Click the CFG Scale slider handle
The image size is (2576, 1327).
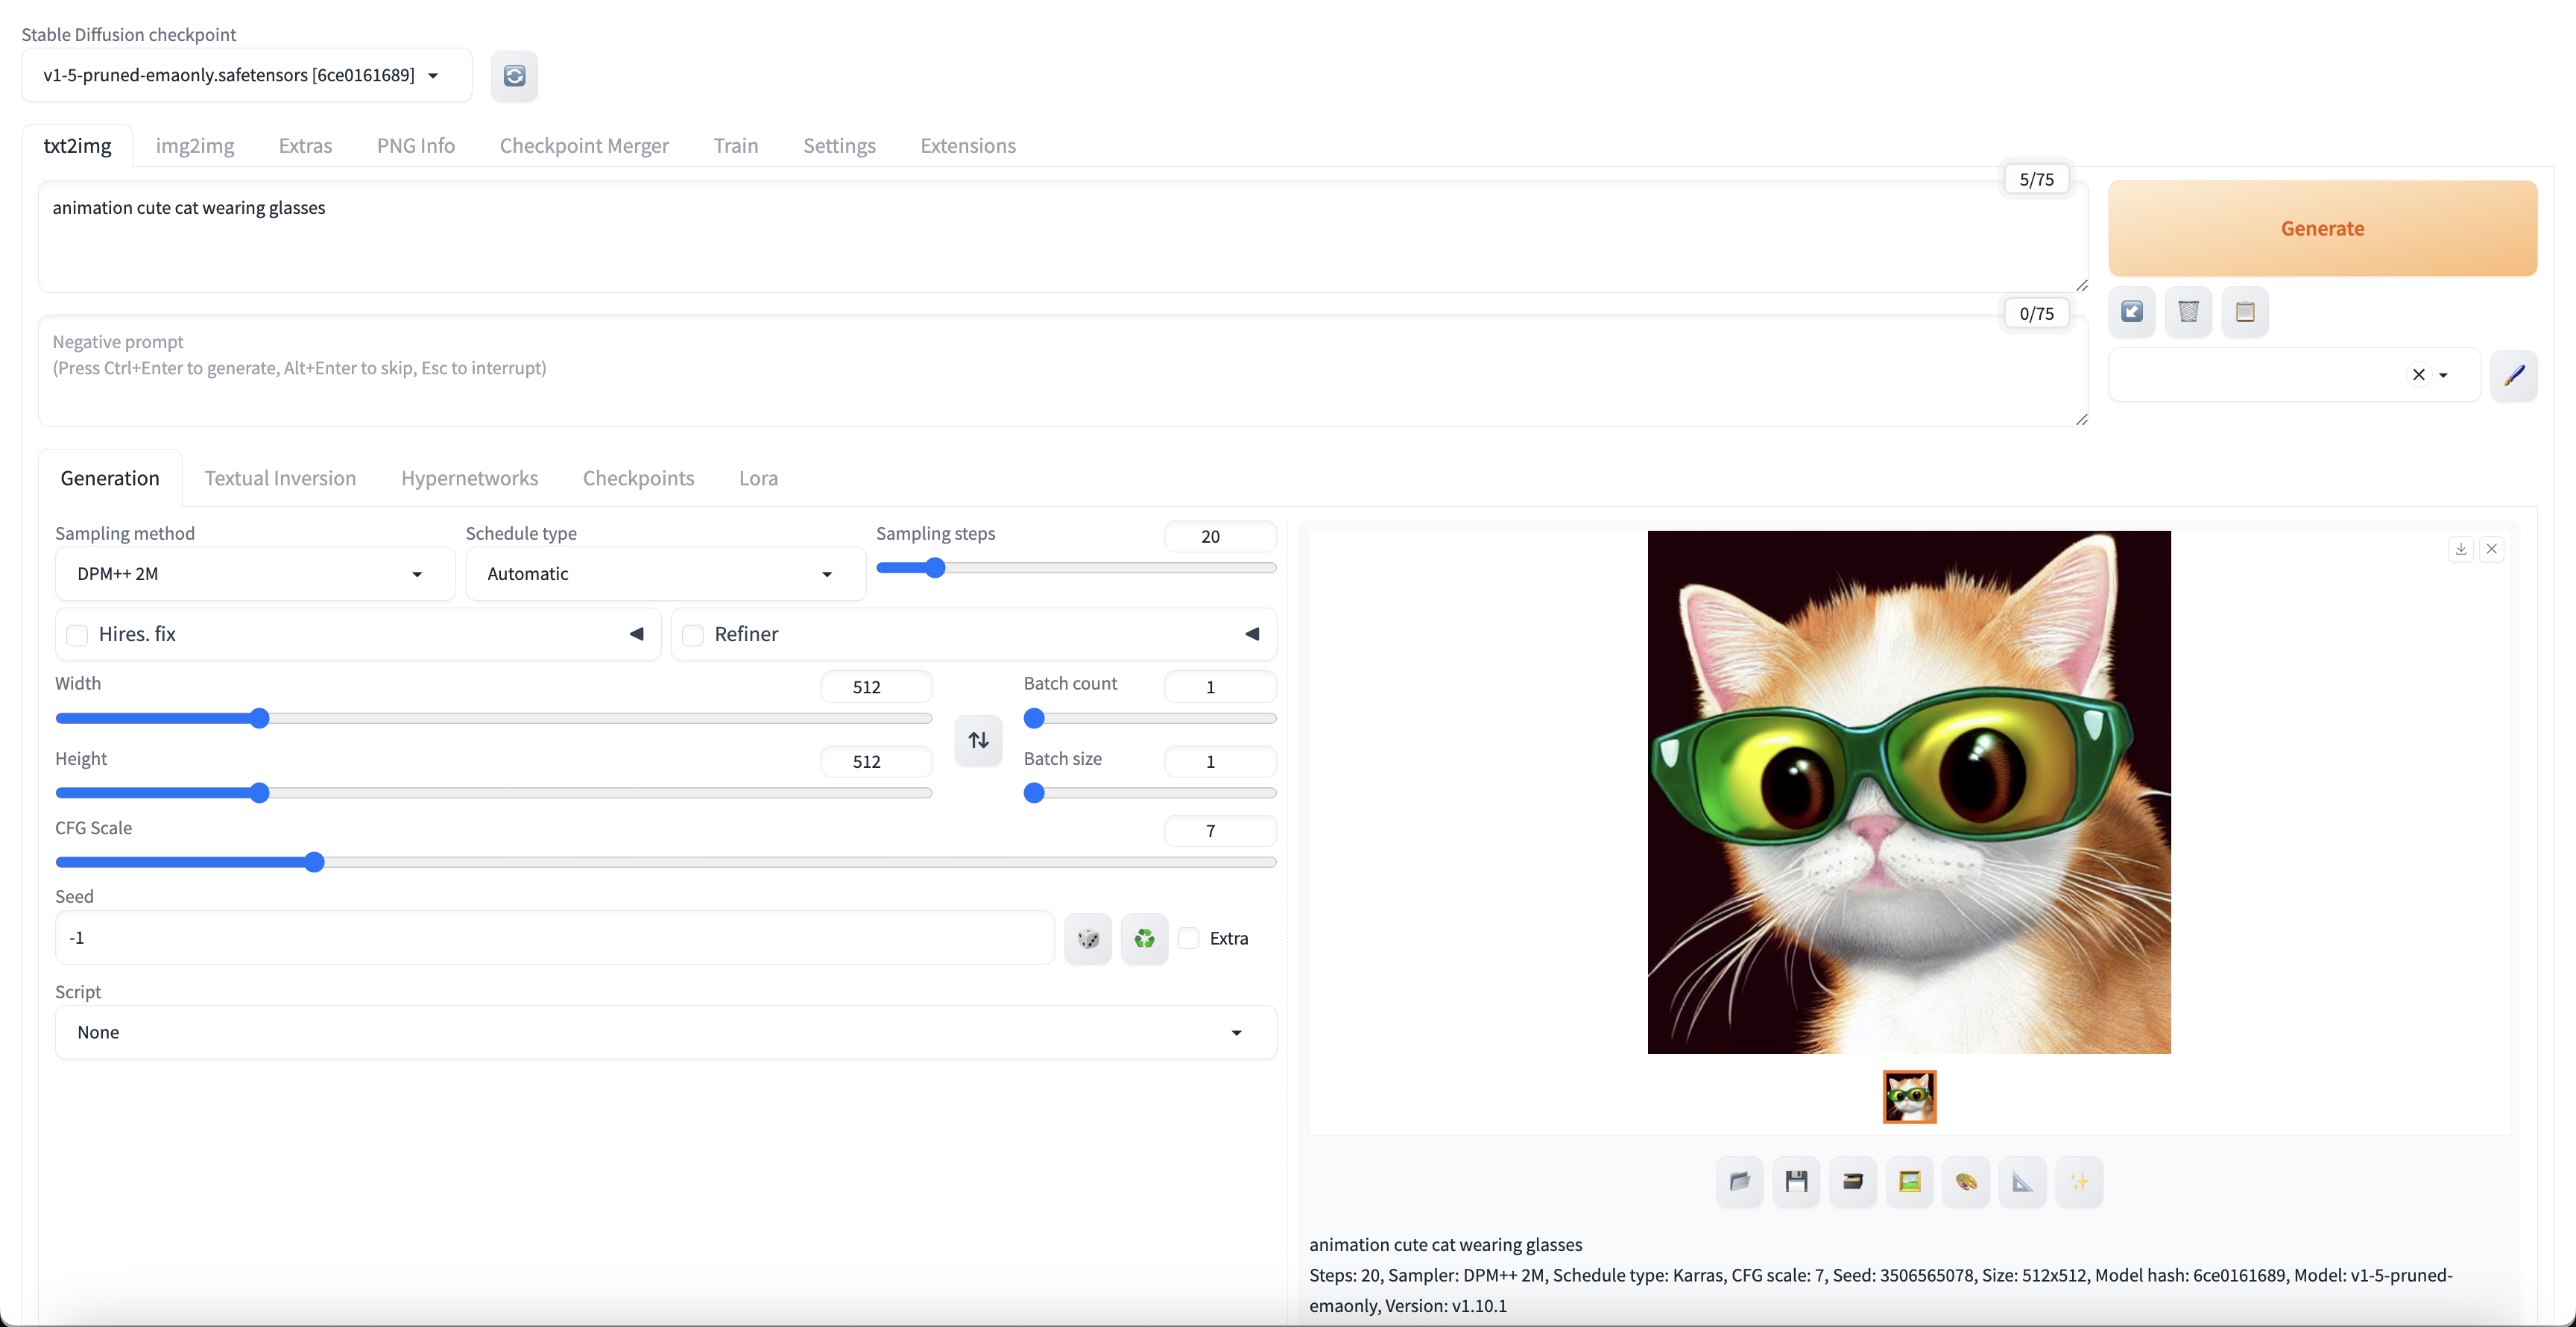click(314, 862)
